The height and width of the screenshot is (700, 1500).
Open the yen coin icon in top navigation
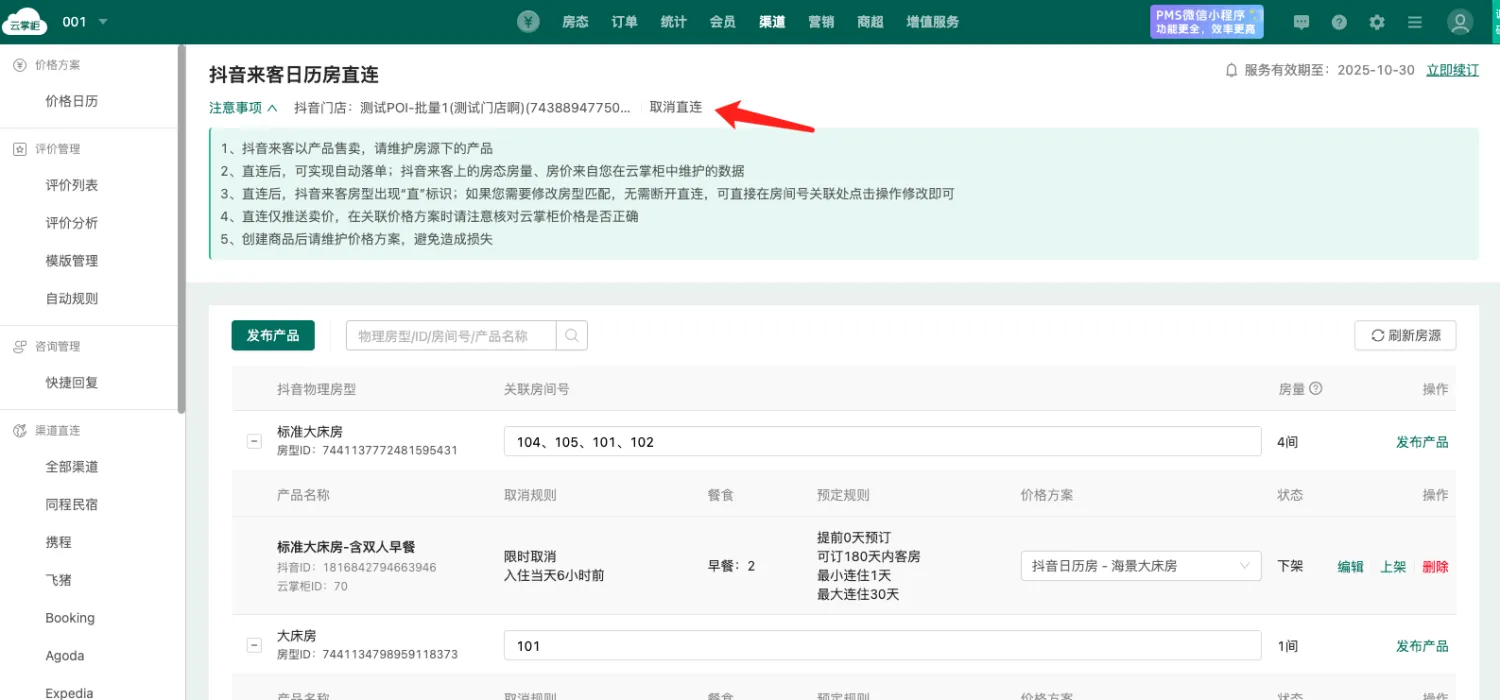(529, 22)
